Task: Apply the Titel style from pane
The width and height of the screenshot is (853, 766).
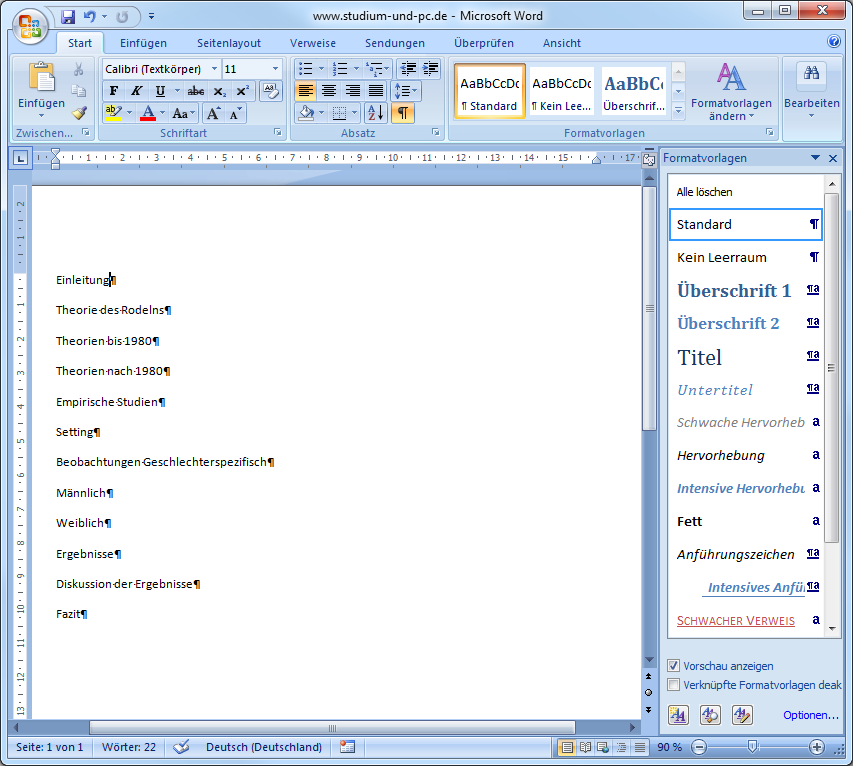Action: coord(745,357)
